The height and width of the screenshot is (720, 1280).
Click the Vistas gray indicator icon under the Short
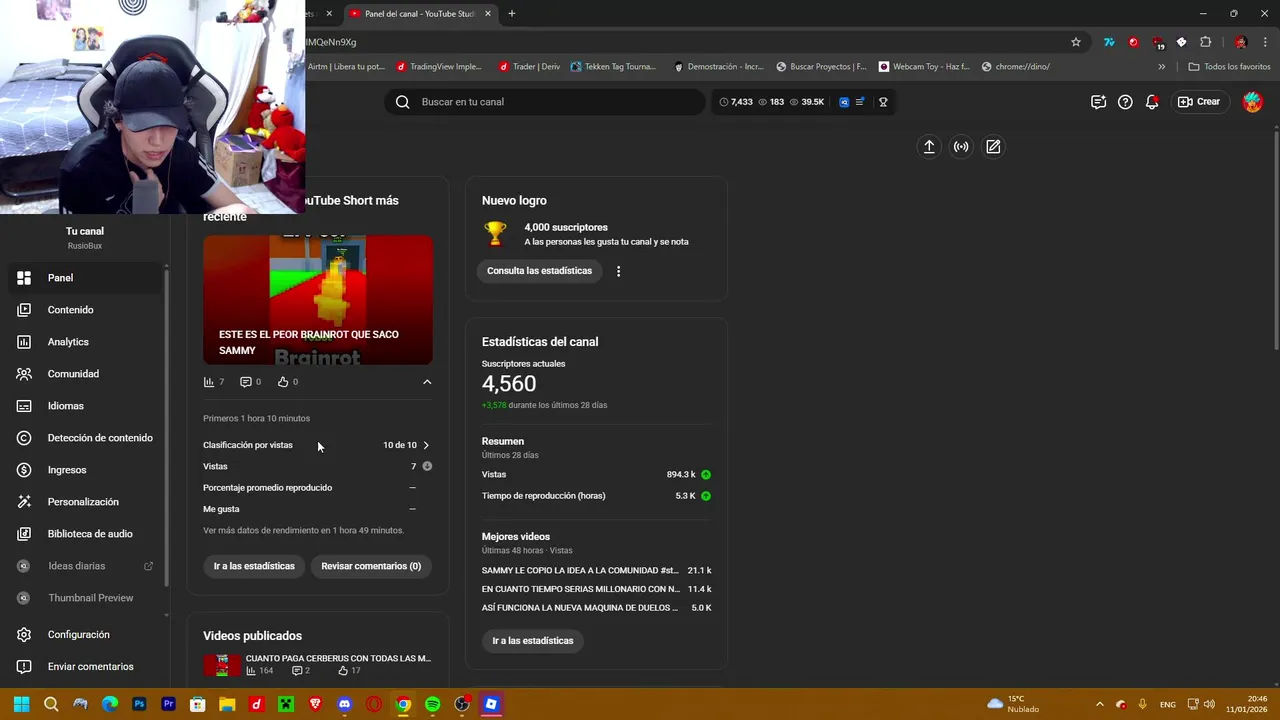pos(427,466)
